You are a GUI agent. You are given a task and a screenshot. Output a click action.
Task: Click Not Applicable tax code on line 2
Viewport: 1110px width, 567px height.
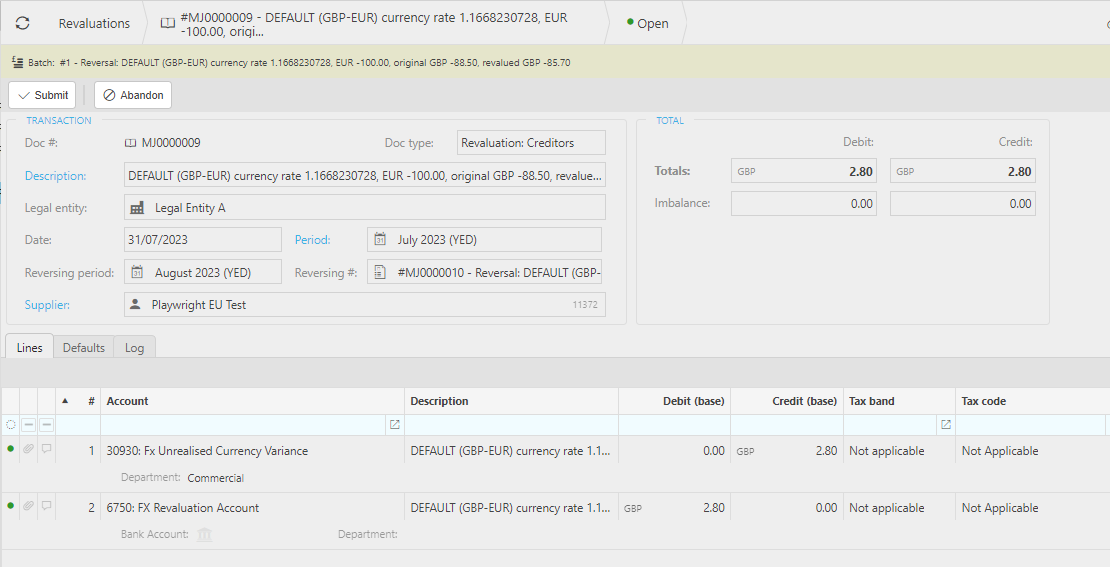click(1000, 508)
